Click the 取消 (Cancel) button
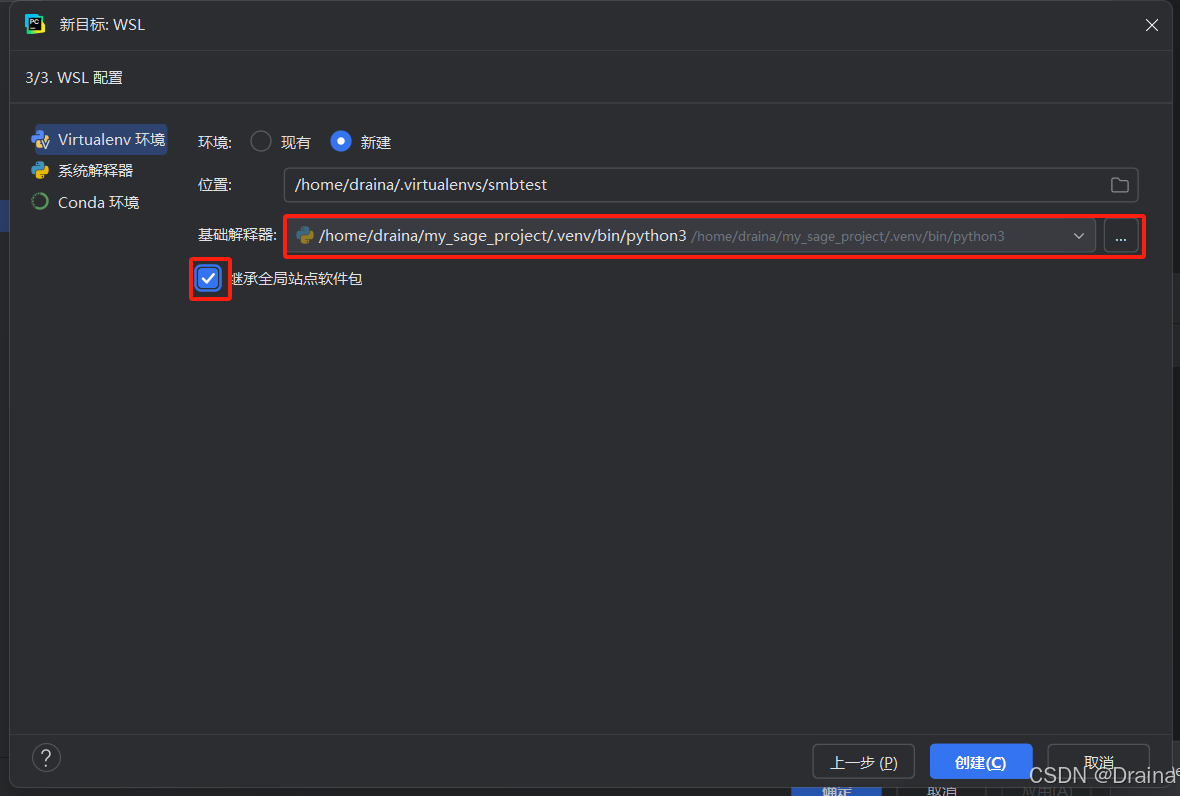The image size is (1180, 796). pyautogui.click(x=1098, y=760)
